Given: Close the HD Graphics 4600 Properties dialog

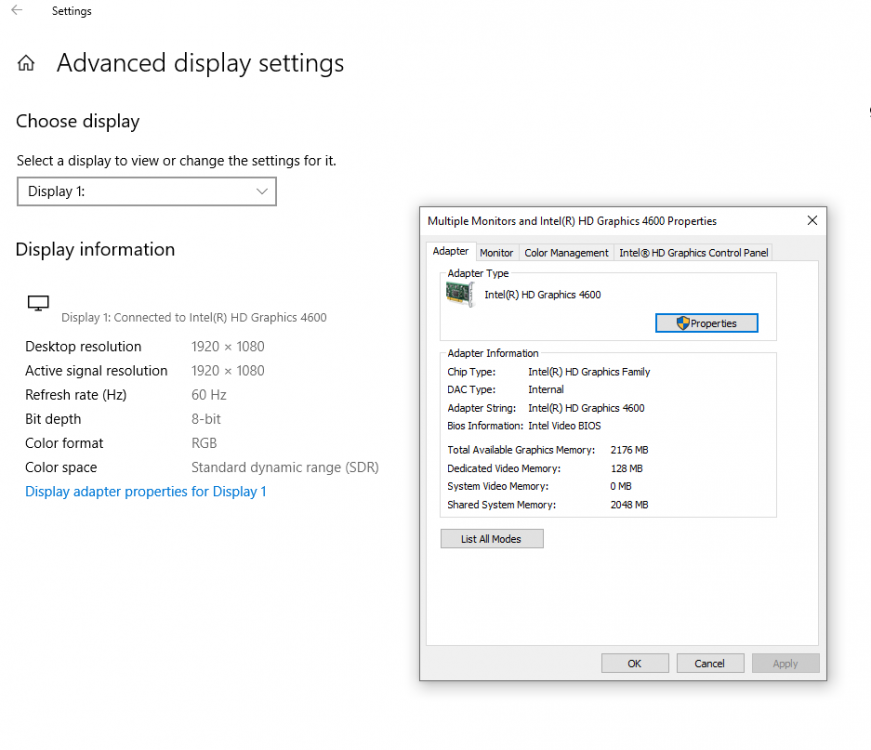Looking at the screenshot, I should (812, 221).
